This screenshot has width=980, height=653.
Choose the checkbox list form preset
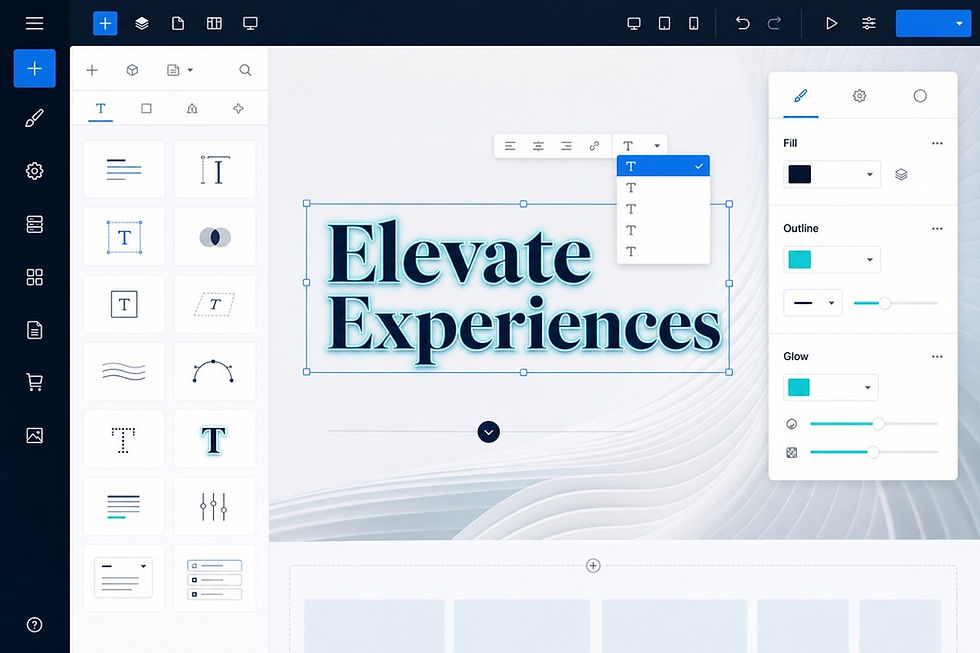click(215, 578)
